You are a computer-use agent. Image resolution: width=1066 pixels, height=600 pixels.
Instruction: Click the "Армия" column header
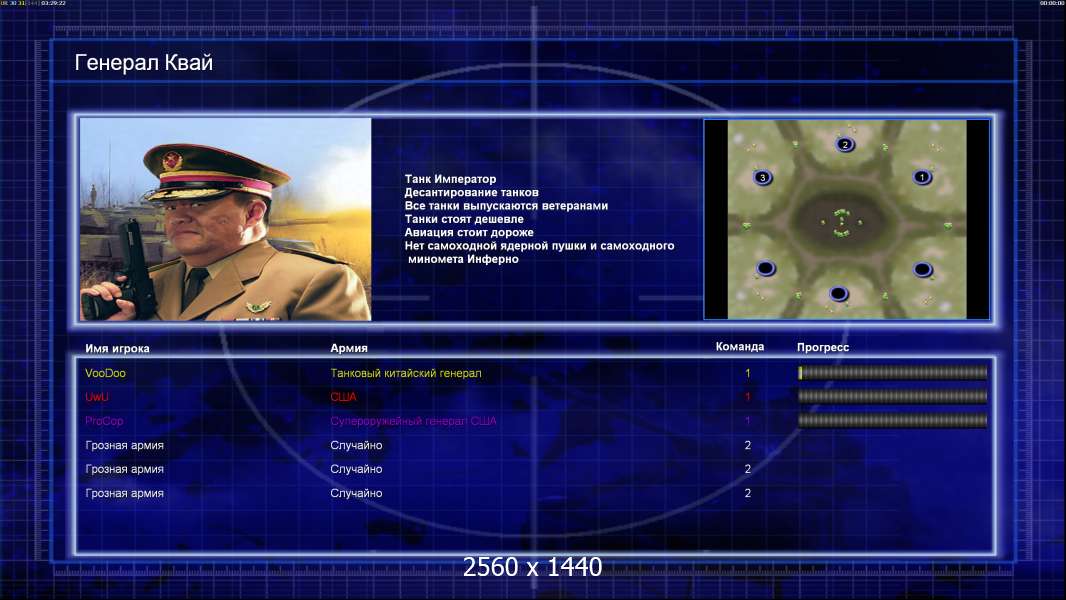coord(349,347)
